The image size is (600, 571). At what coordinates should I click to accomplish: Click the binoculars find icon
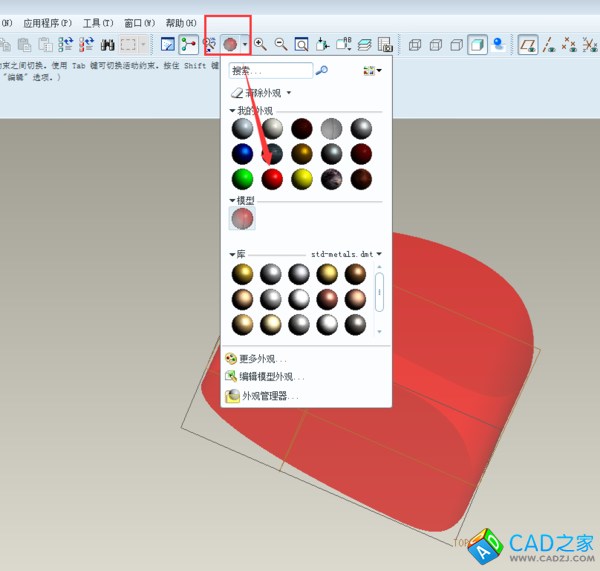click(x=107, y=44)
